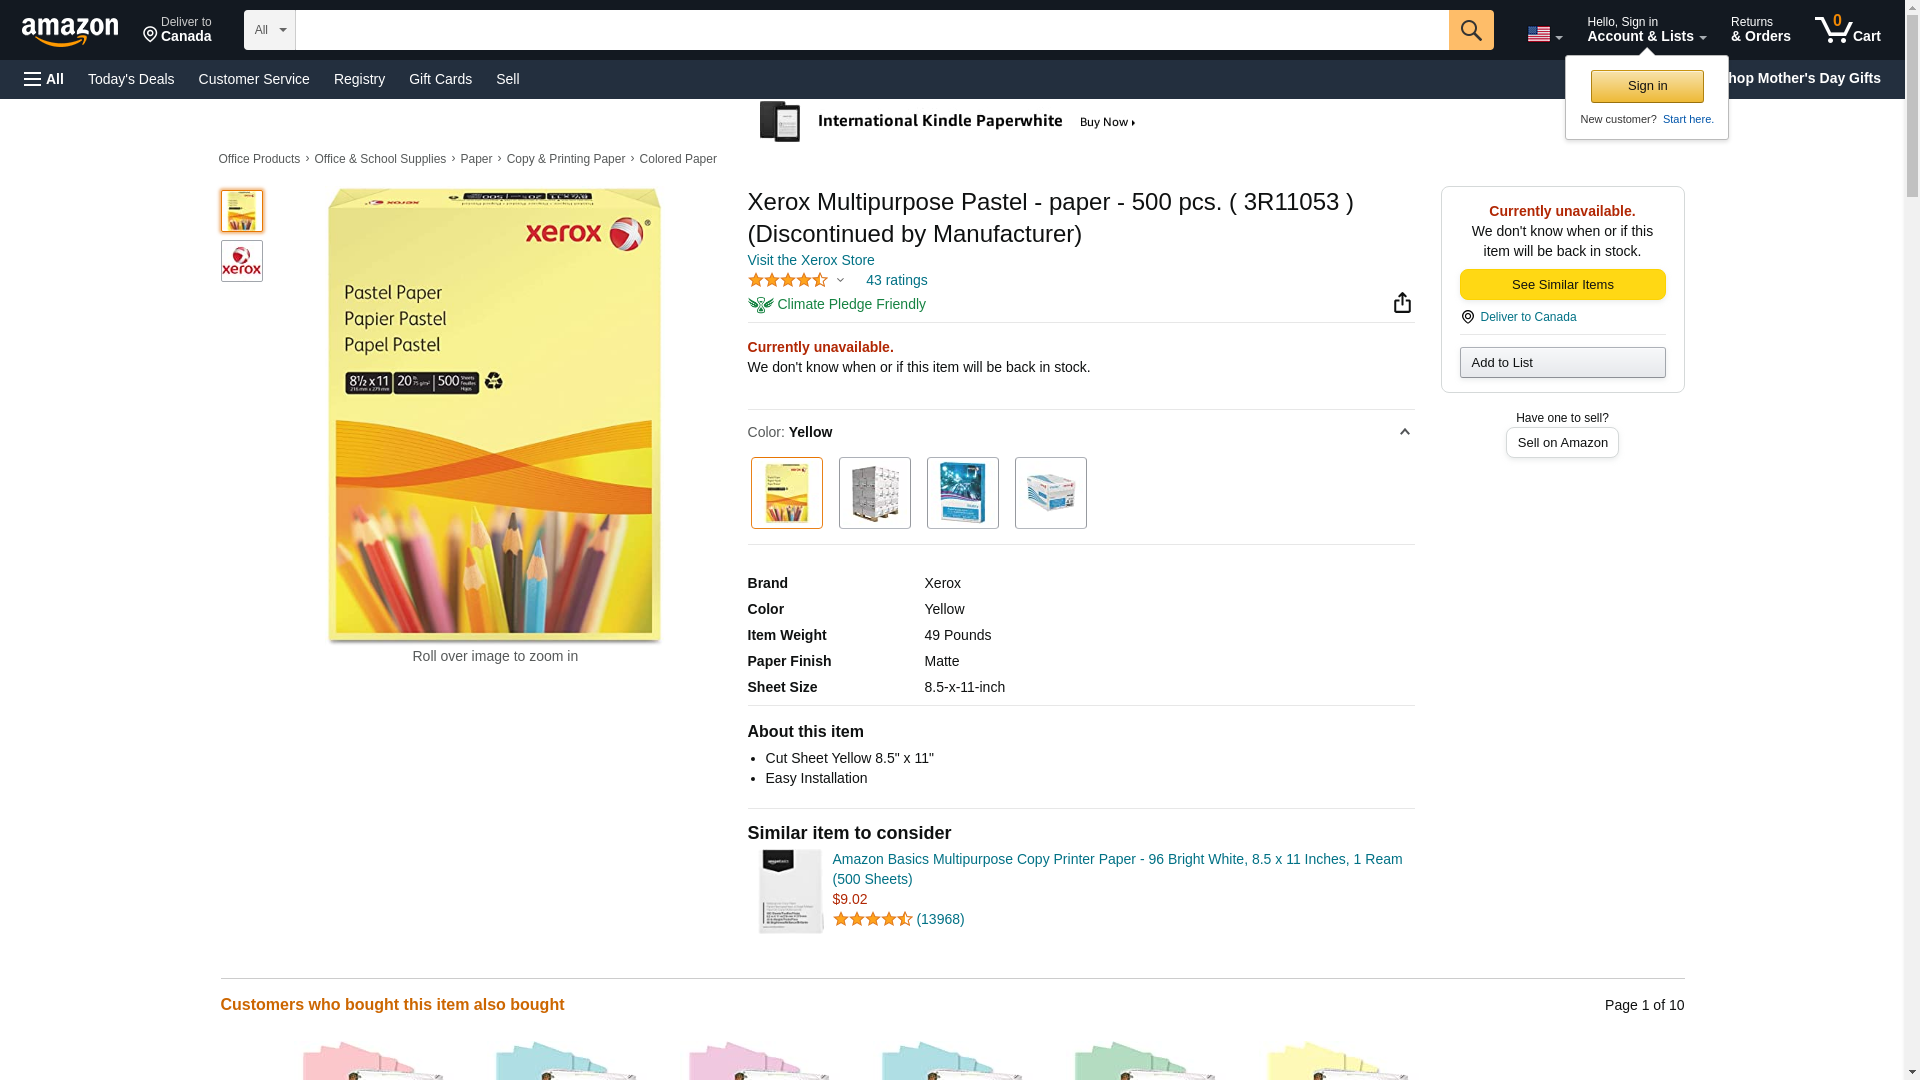
Task: Open Today's Deals in navigation bar
Action: point(131,79)
